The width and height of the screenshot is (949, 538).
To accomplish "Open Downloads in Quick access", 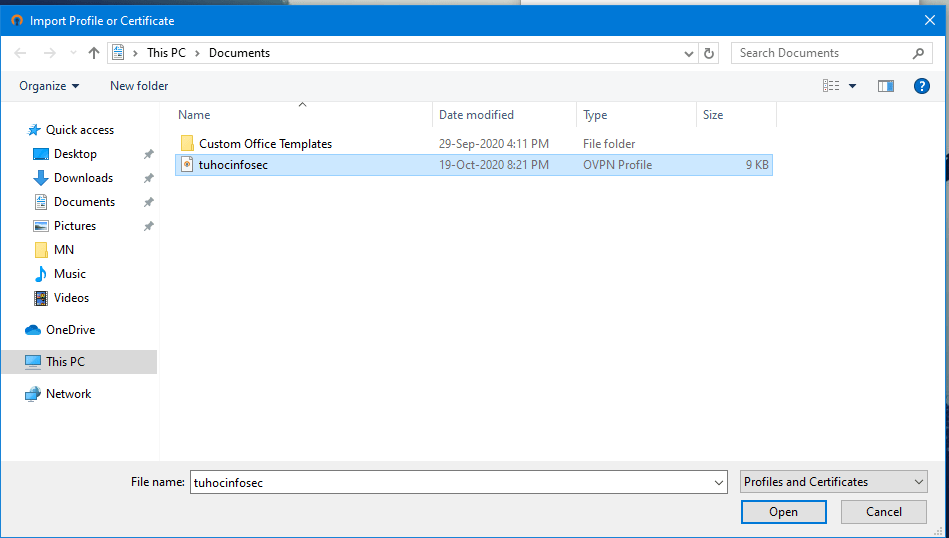I will click(x=83, y=178).
